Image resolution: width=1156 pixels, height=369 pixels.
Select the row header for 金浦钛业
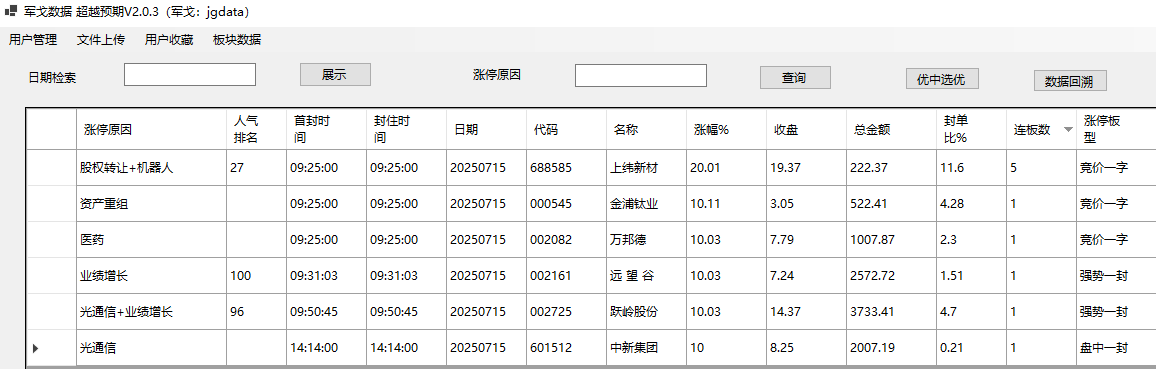pyautogui.click(x=52, y=204)
